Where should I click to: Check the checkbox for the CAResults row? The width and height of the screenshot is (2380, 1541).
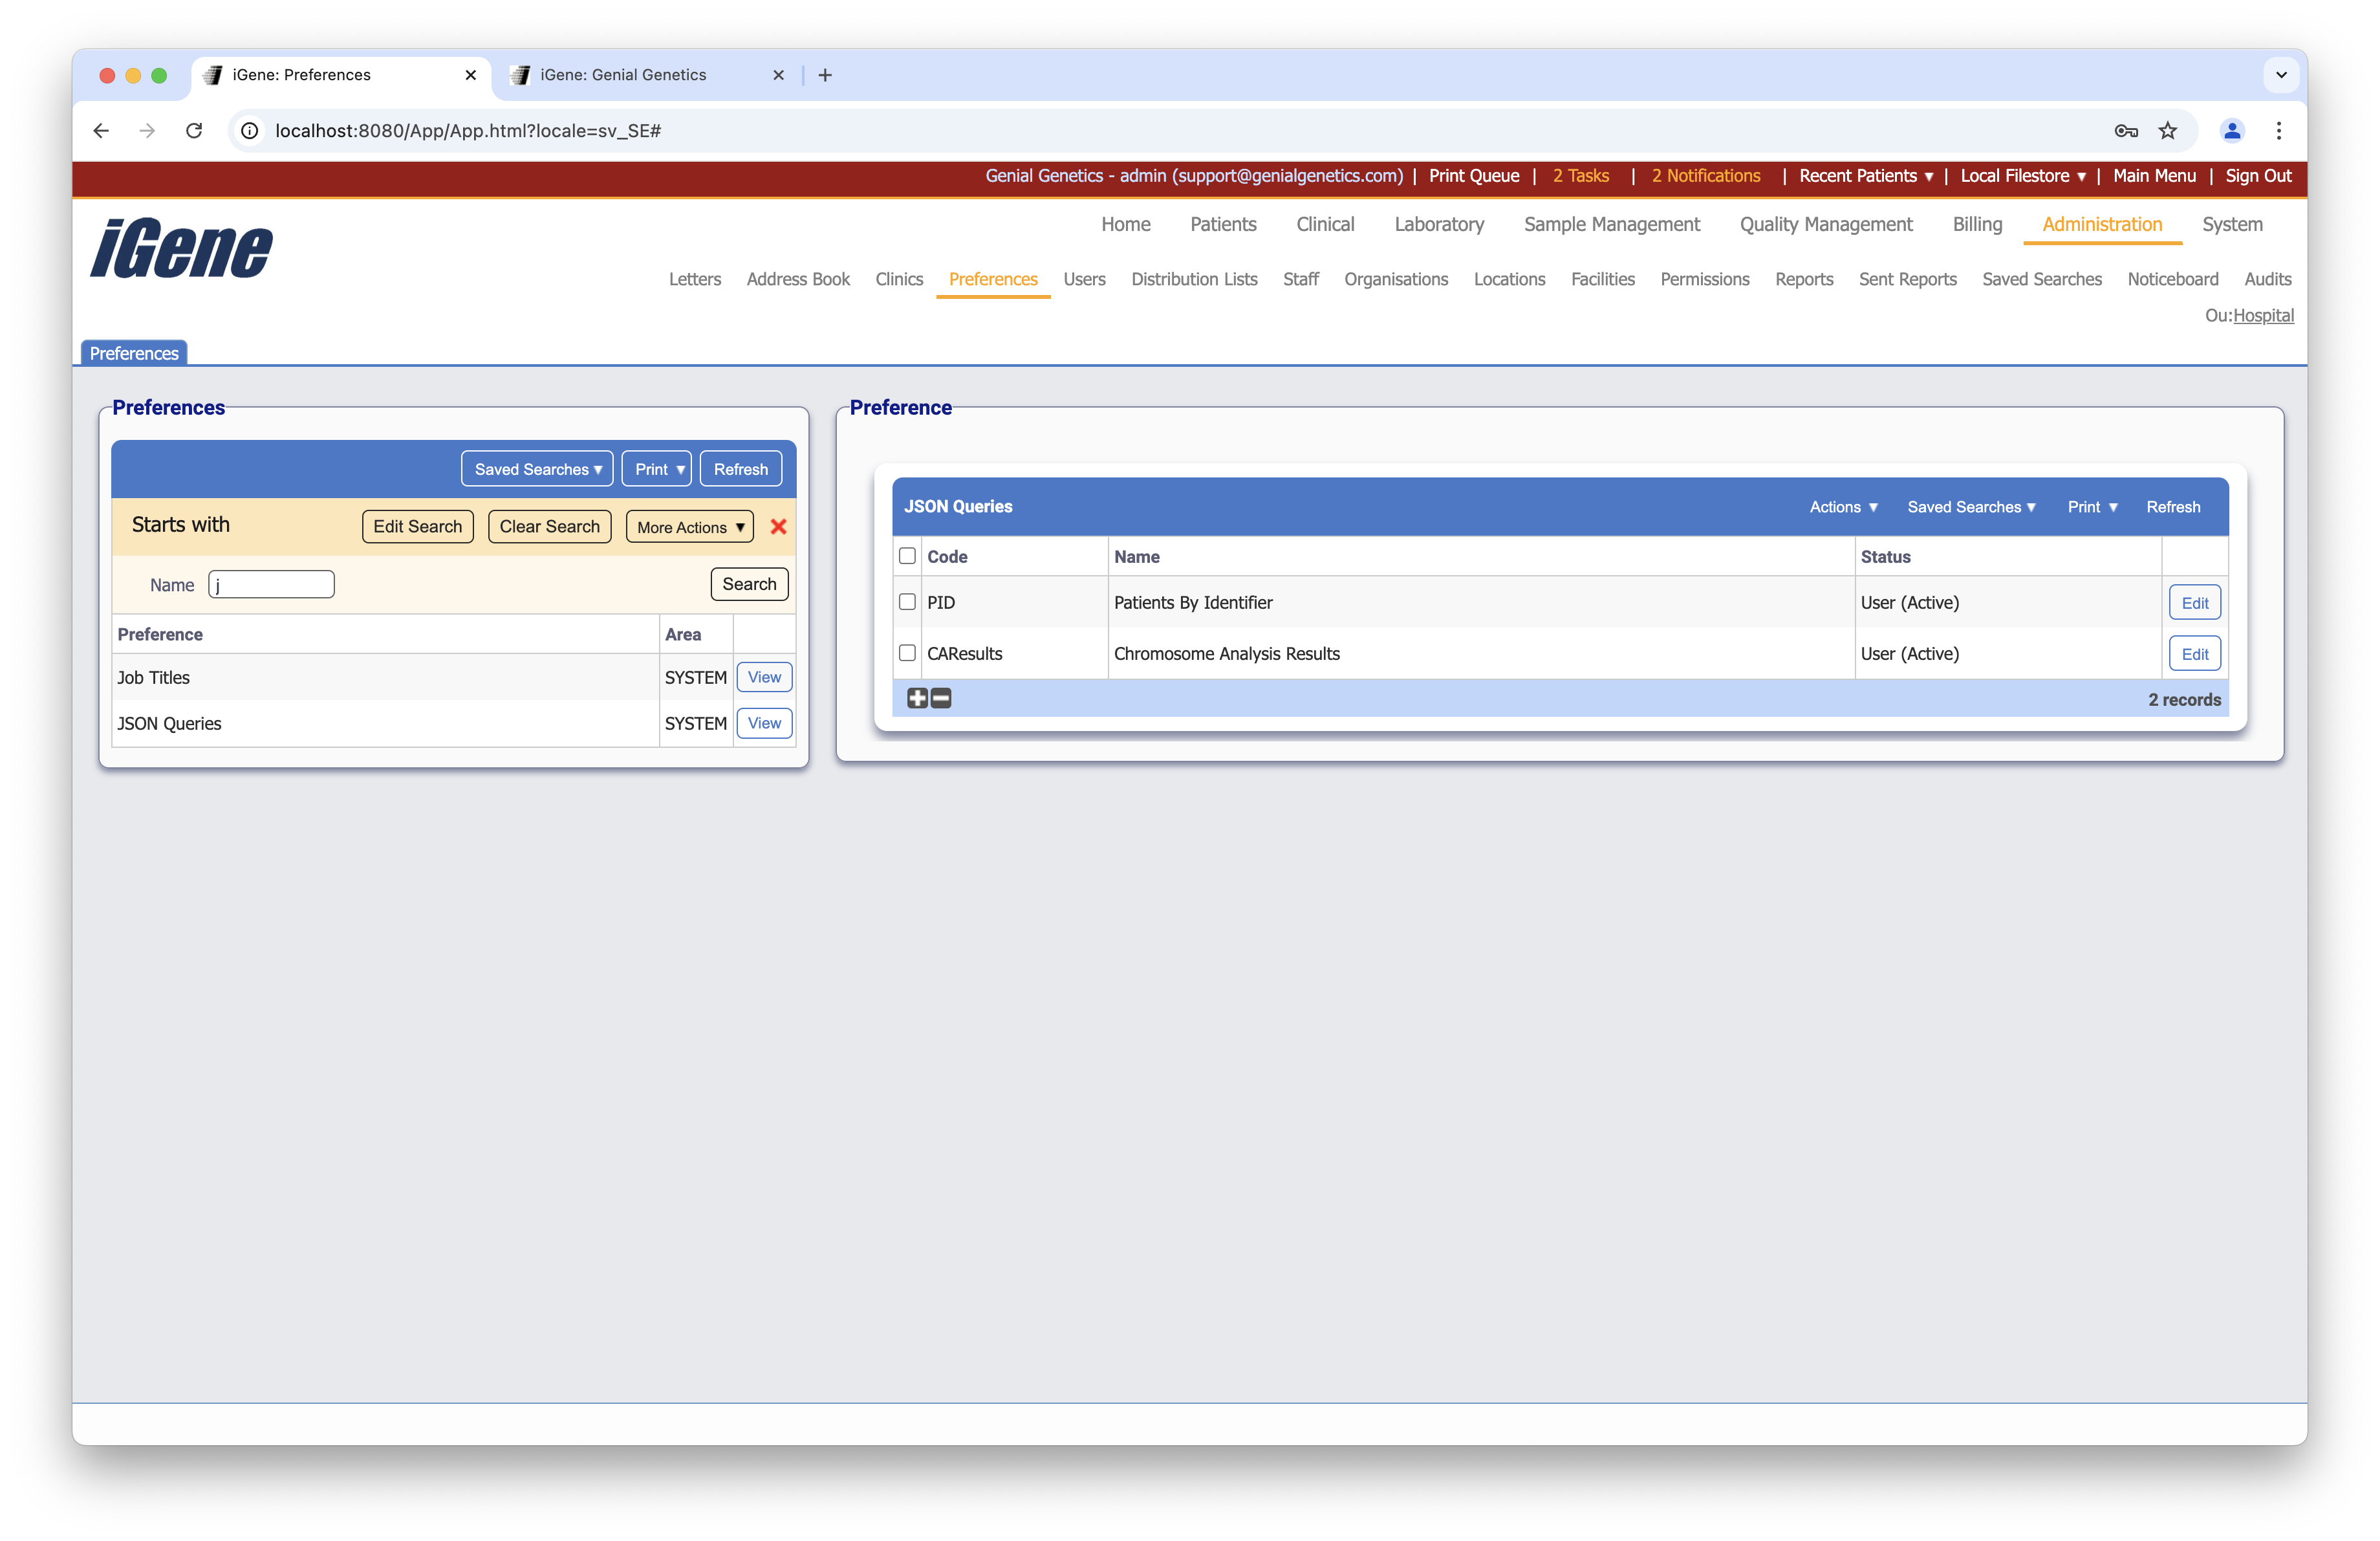907,653
